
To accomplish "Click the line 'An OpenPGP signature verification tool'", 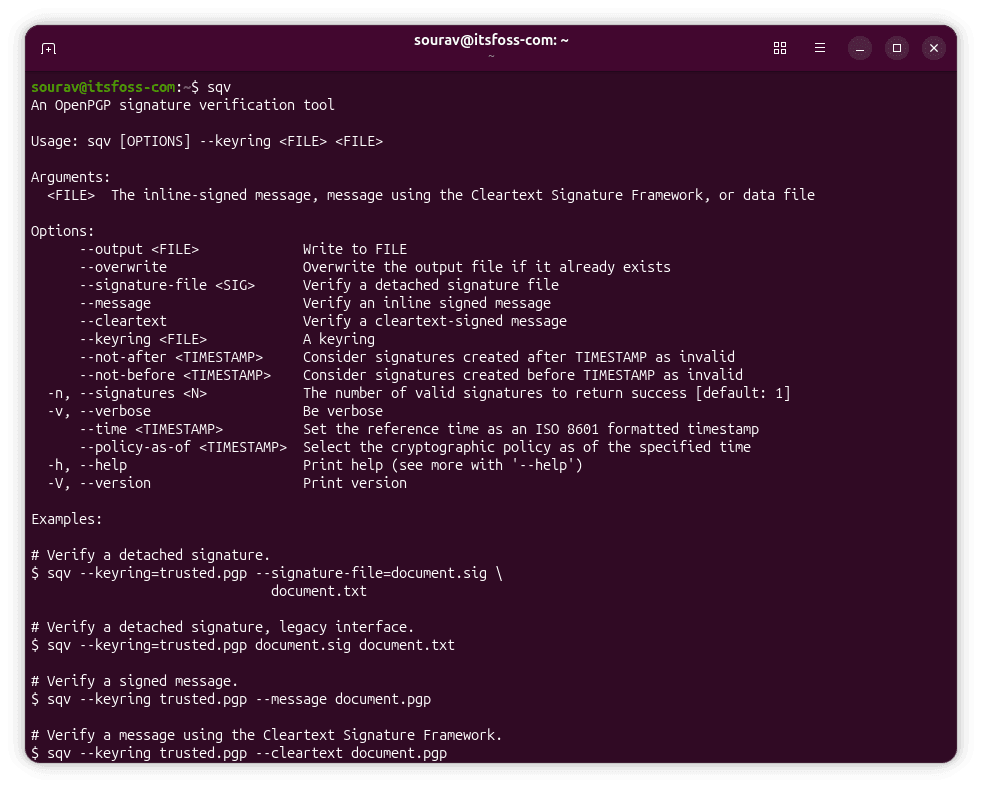I will 183,105.
